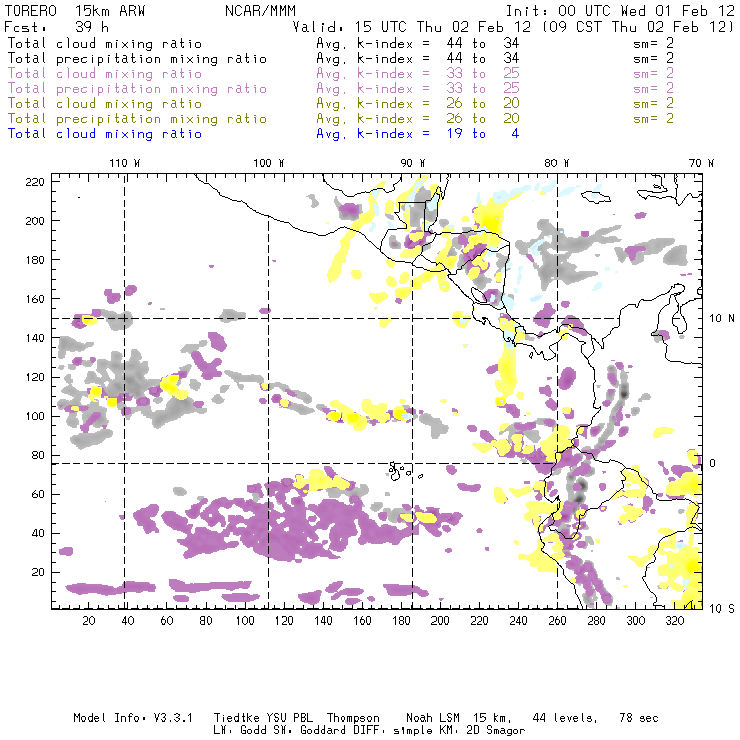Click the '44 levels,' text

point(565,718)
